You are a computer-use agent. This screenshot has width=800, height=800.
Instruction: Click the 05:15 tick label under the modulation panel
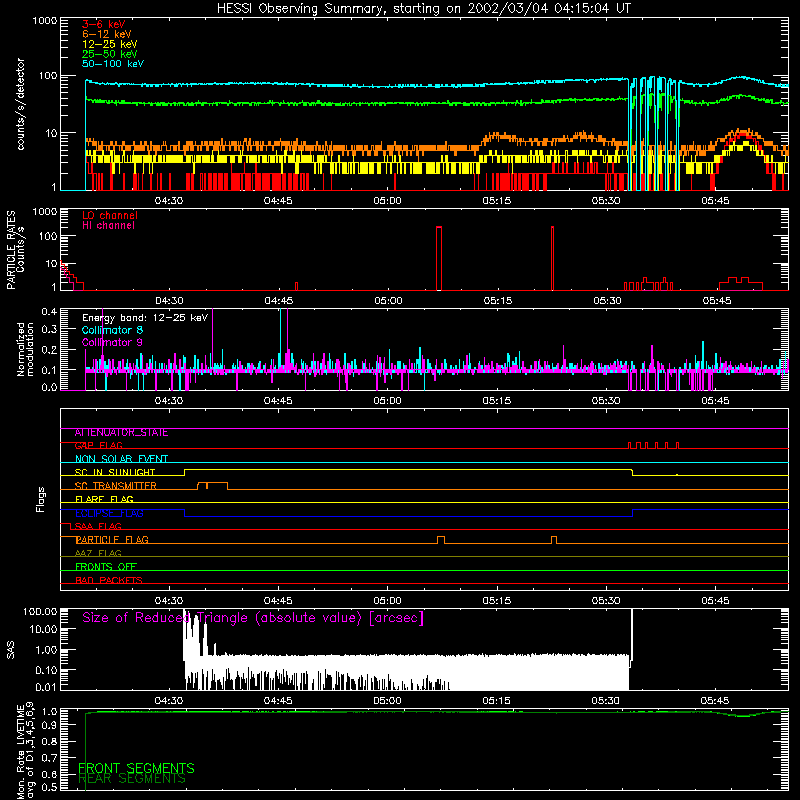click(496, 401)
